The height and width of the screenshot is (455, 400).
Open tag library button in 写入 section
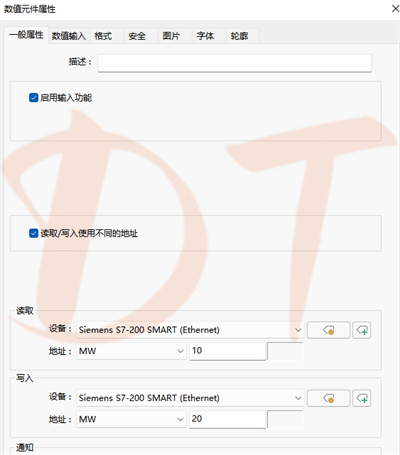[x=328, y=398]
